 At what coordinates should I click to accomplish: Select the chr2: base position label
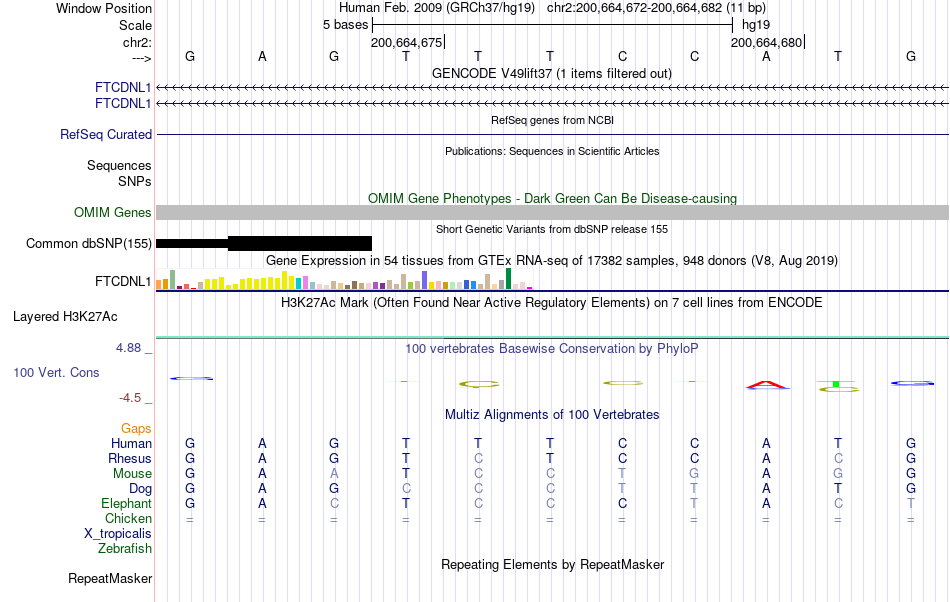point(137,42)
